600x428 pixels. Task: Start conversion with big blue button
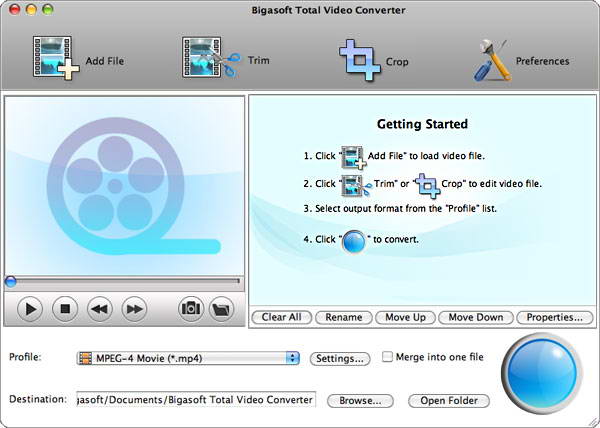542,373
